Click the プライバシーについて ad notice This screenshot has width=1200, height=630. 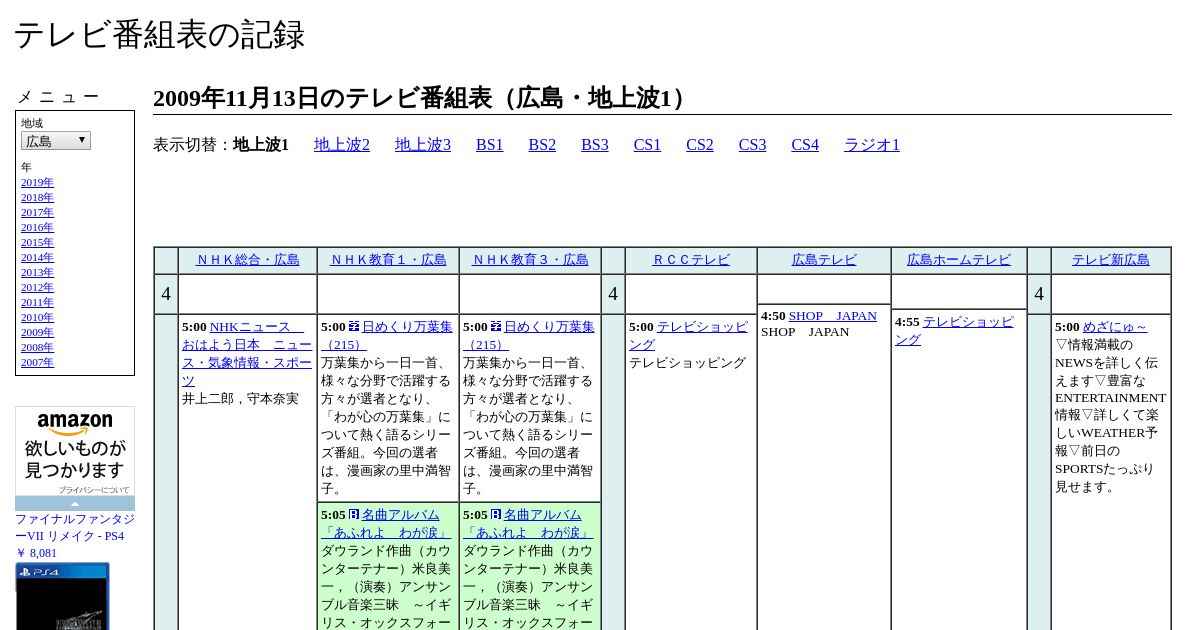93,490
